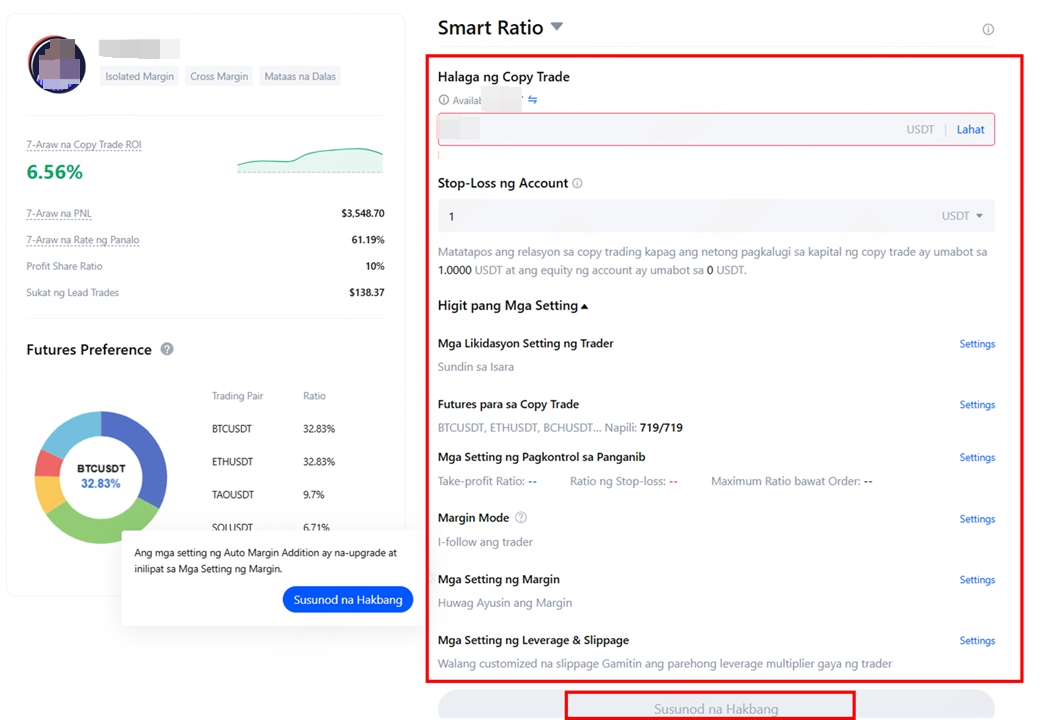Open Settings for Futures para sa Copy Trade

[976, 405]
